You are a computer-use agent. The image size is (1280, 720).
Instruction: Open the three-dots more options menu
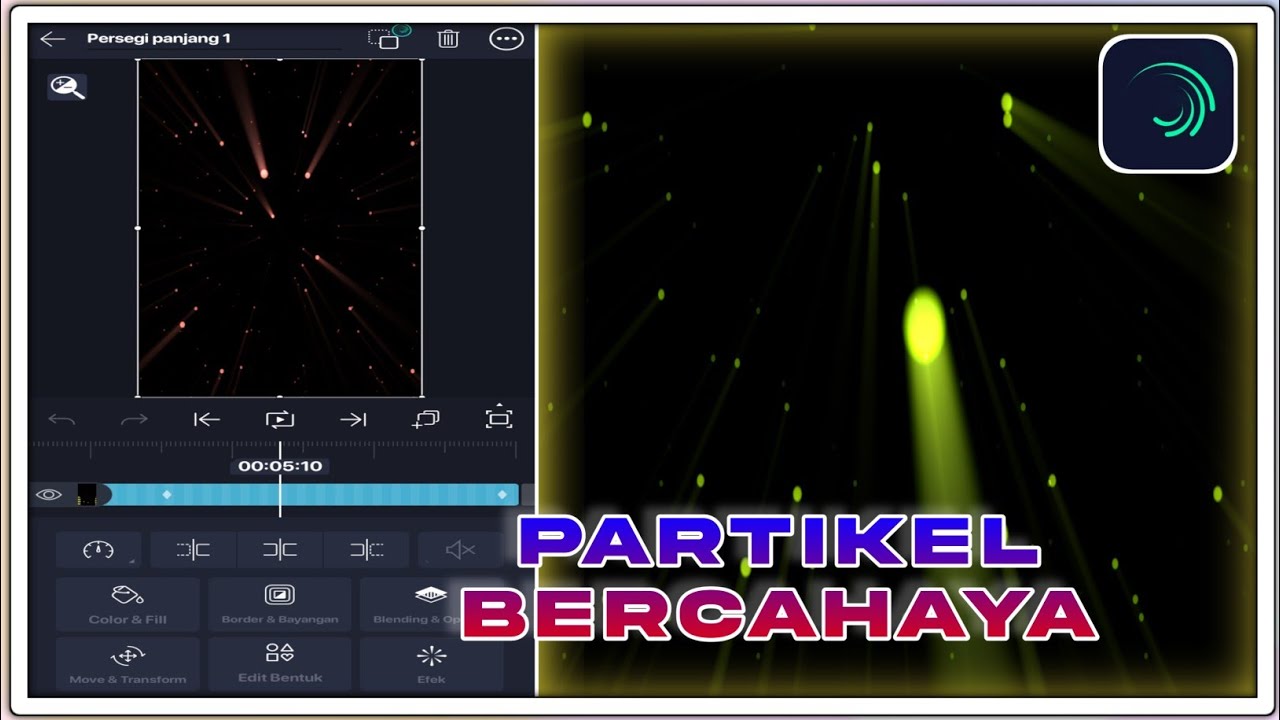coord(506,39)
